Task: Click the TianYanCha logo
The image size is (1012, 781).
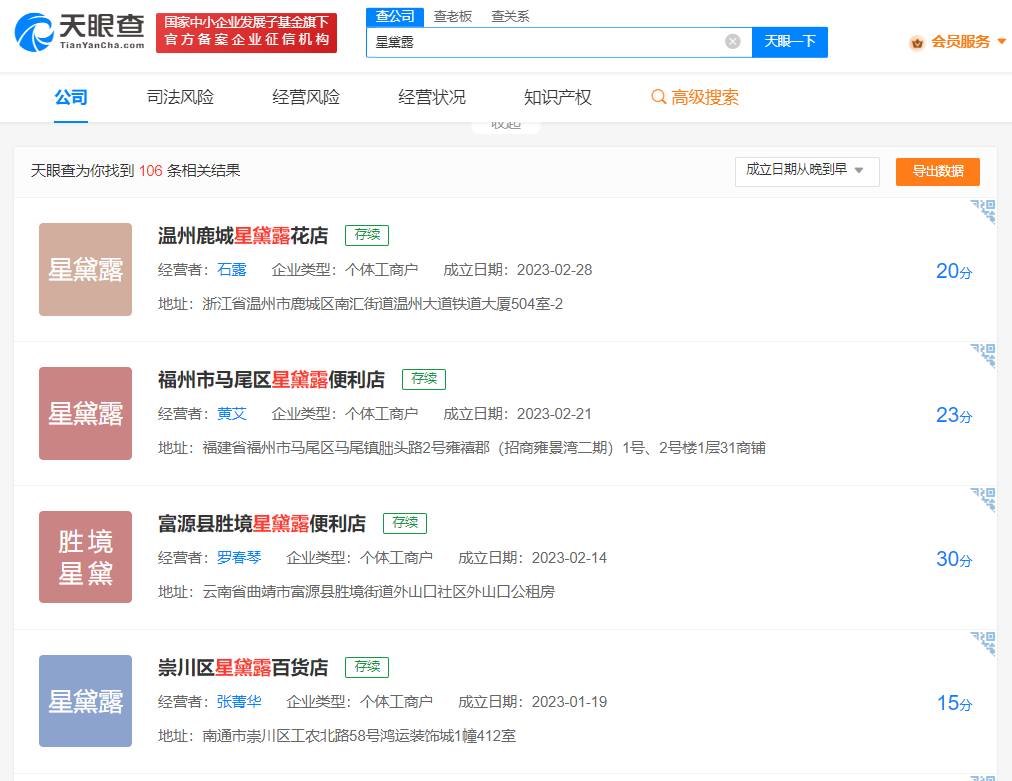Action: click(x=79, y=32)
